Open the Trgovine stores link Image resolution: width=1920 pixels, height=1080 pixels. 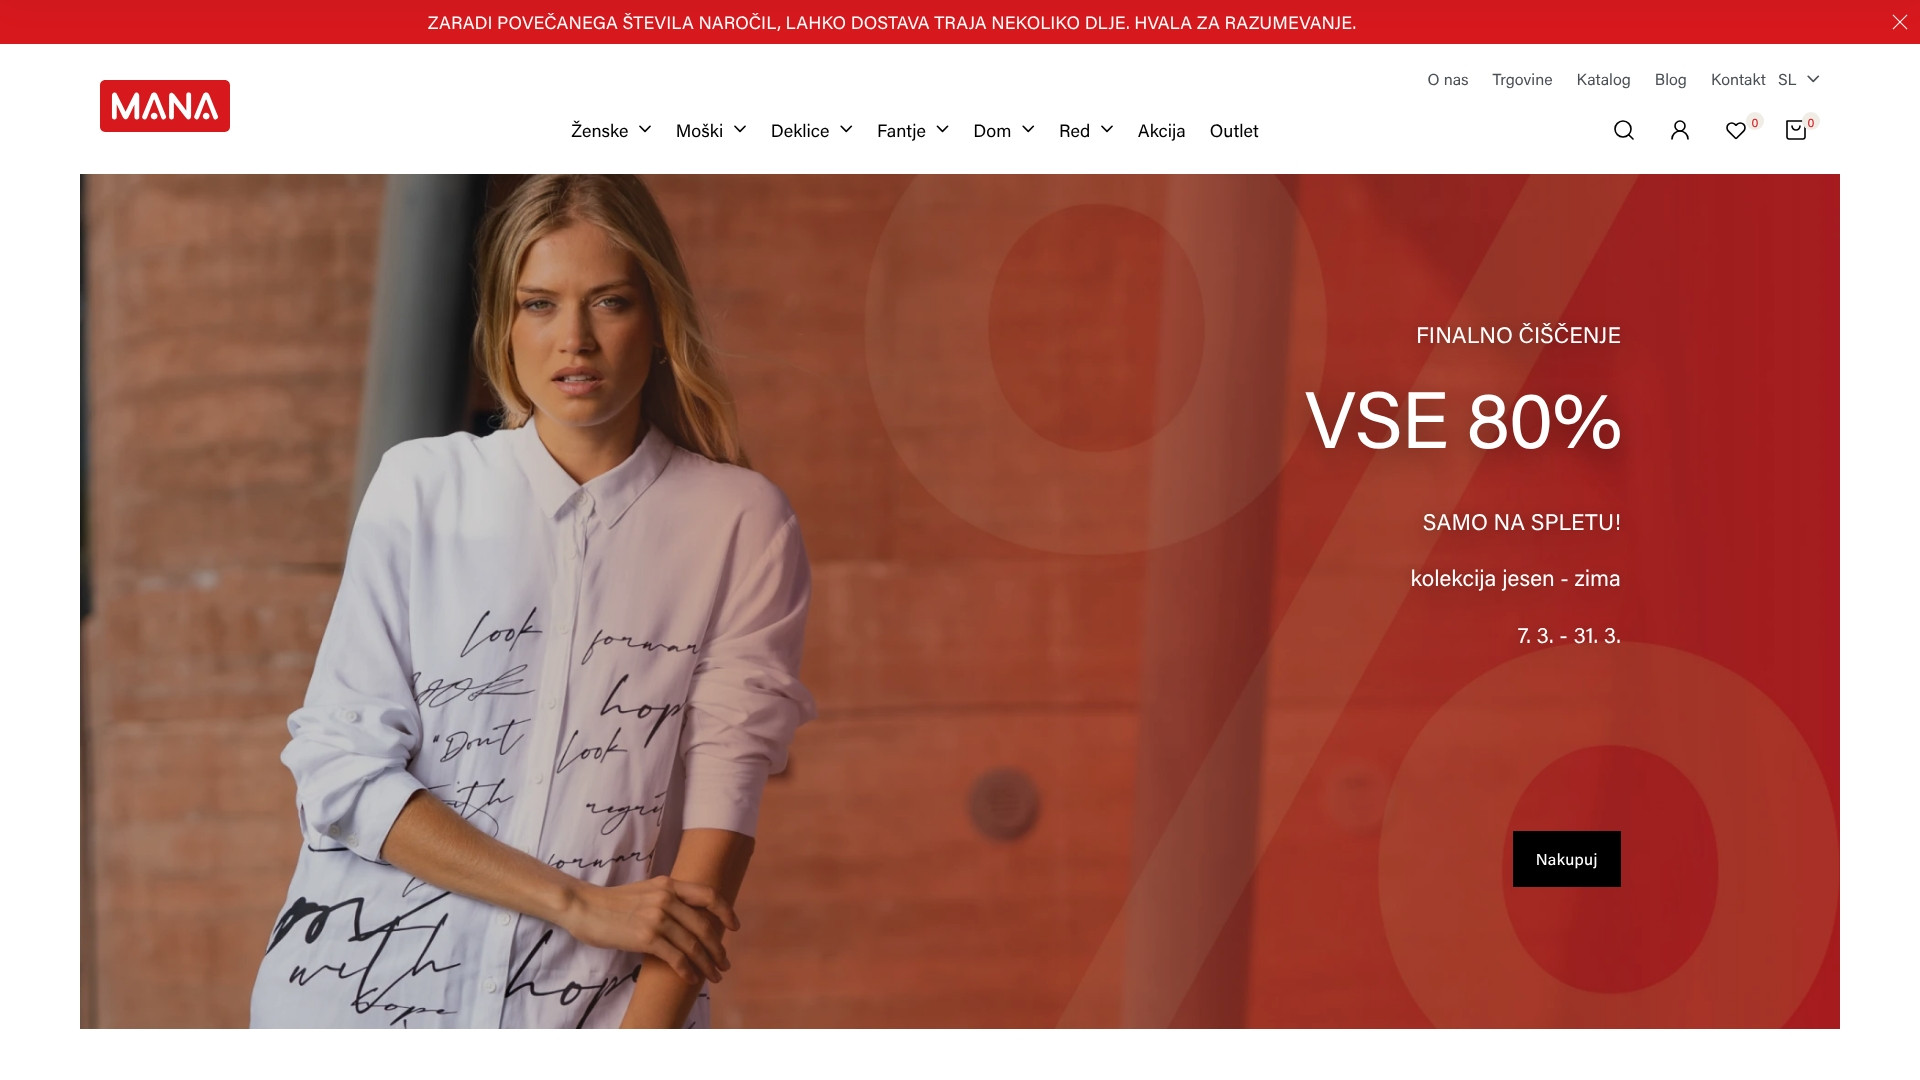pos(1522,79)
